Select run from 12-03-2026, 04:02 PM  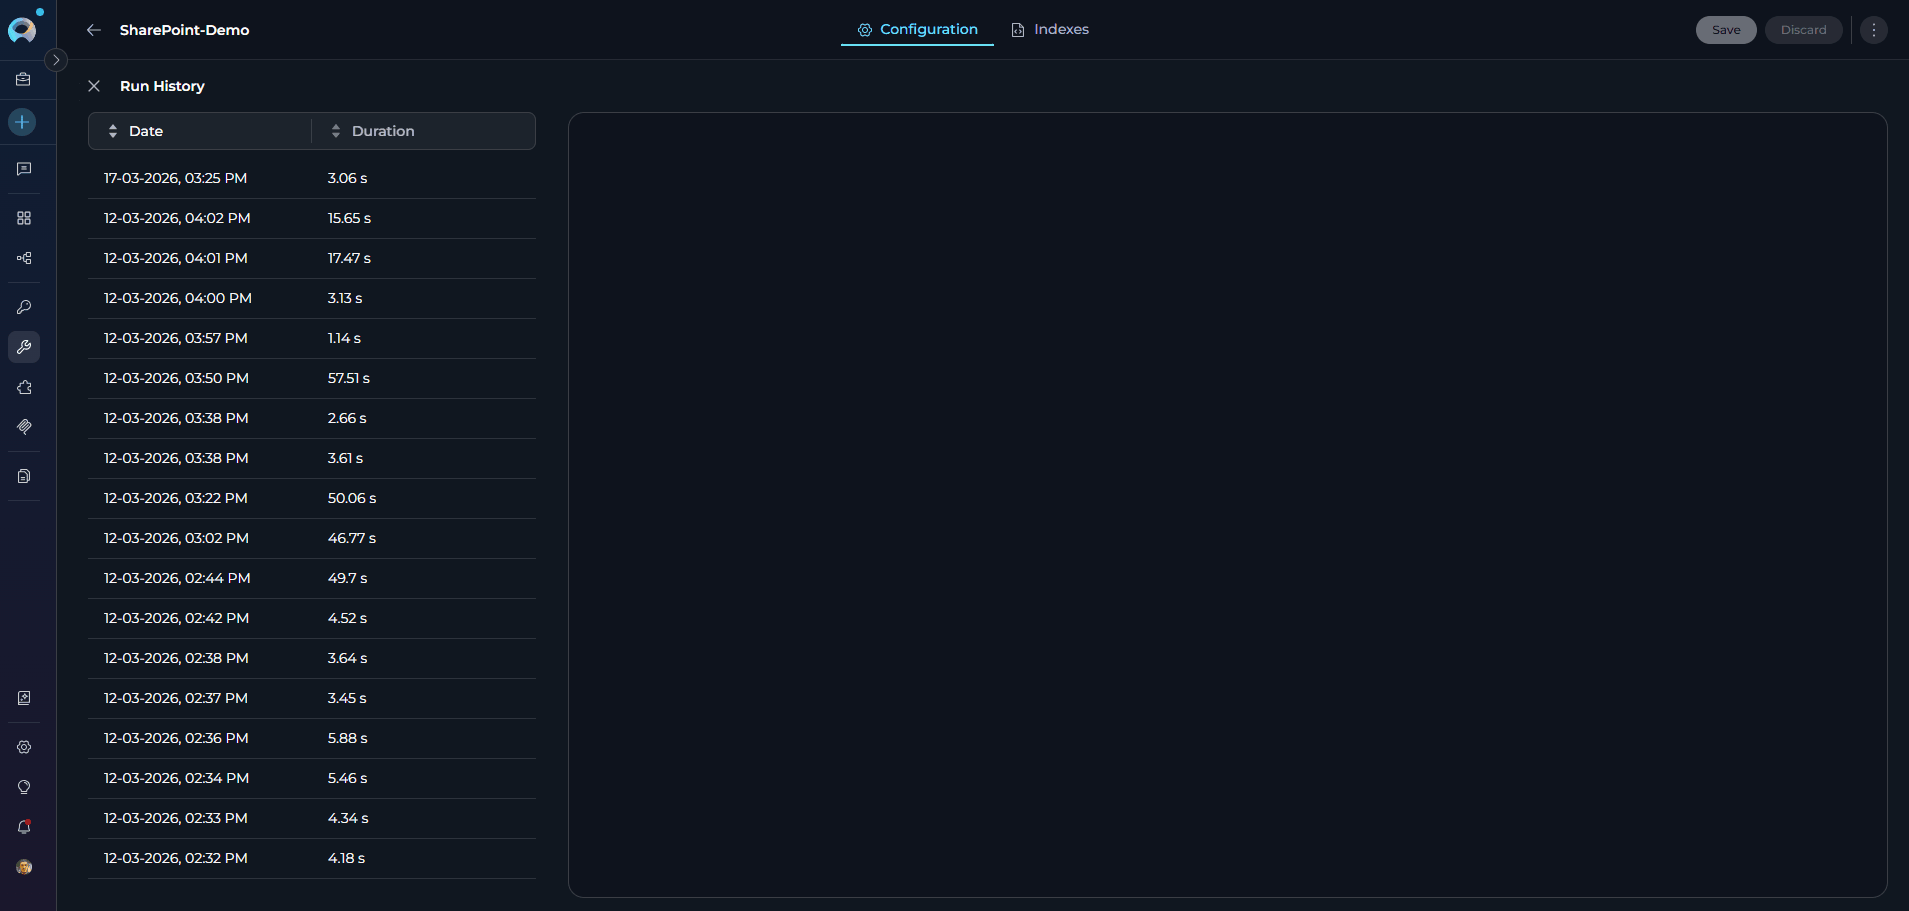click(x=312, y=218)
